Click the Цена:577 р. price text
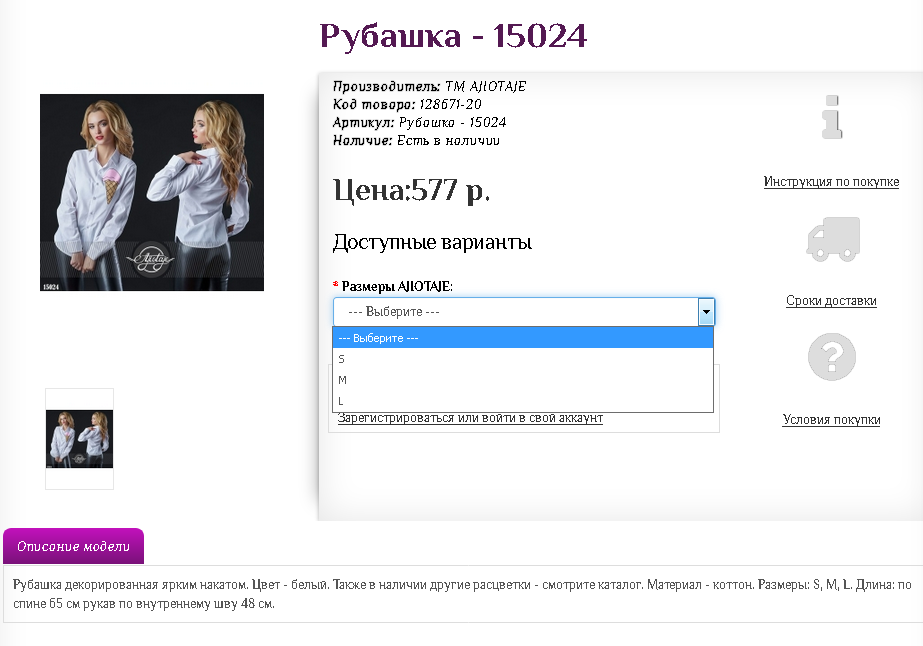This screenshot has width=923, height=646. [x=411, y=190]
